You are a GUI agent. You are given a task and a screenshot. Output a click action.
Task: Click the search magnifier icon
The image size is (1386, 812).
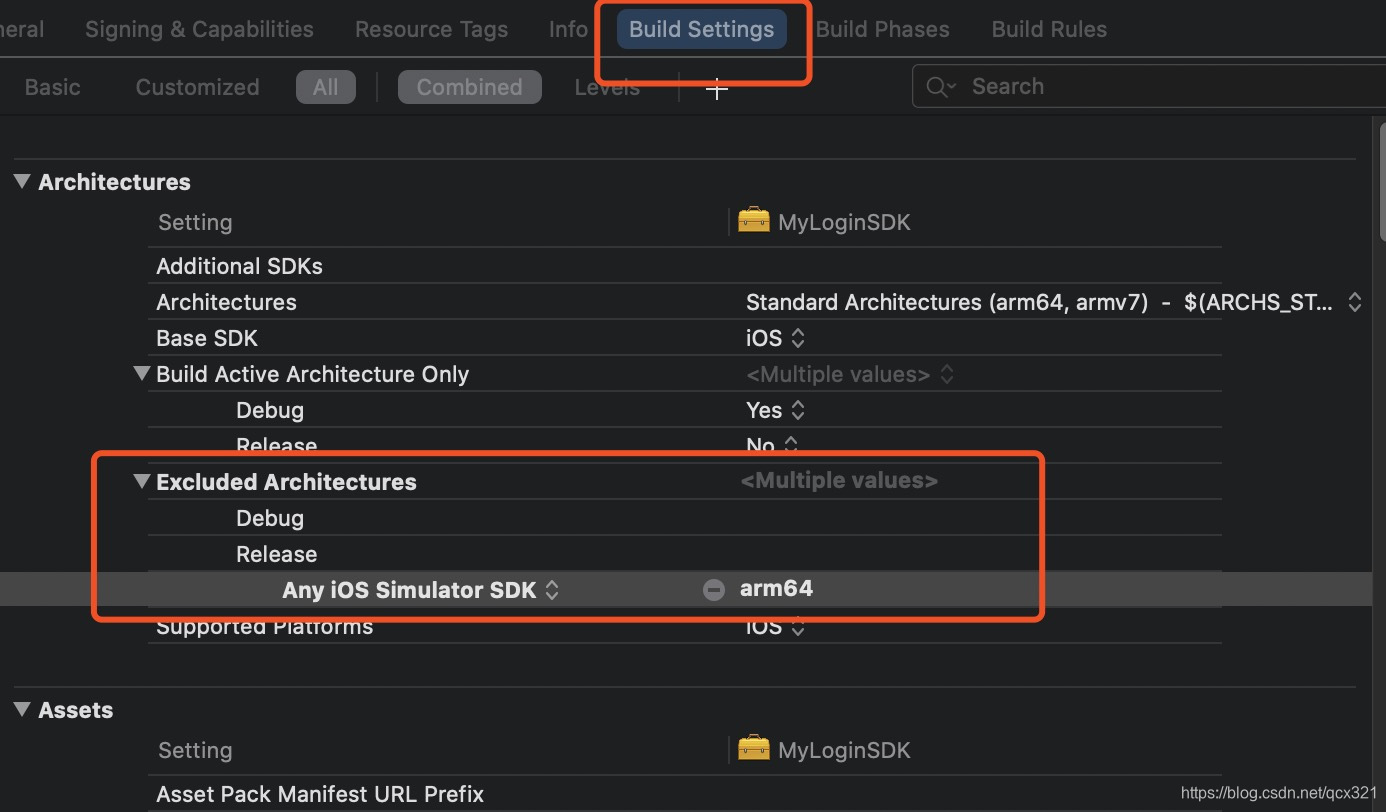940,87
